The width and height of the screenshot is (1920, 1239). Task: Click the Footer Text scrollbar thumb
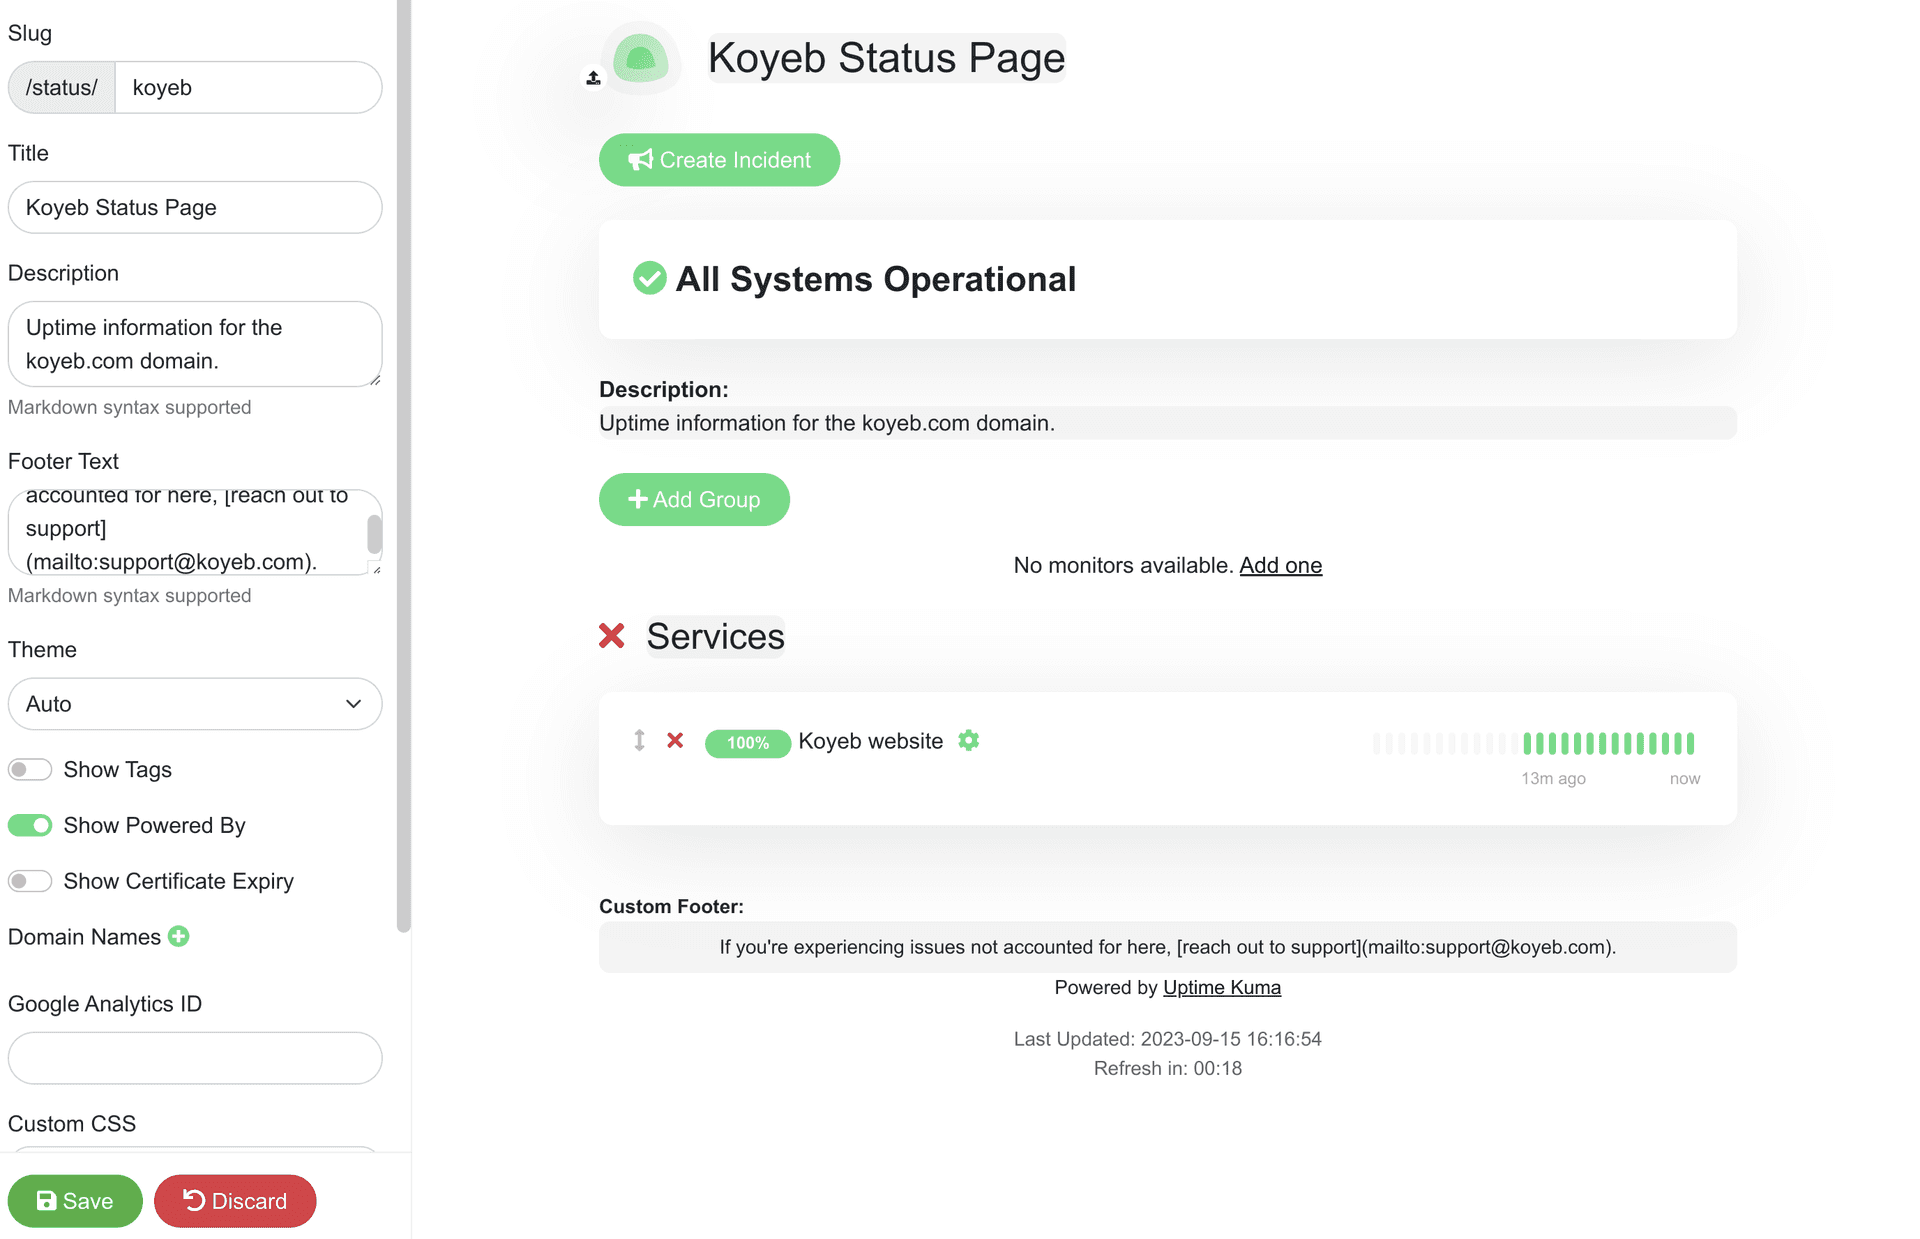[374, 534]
